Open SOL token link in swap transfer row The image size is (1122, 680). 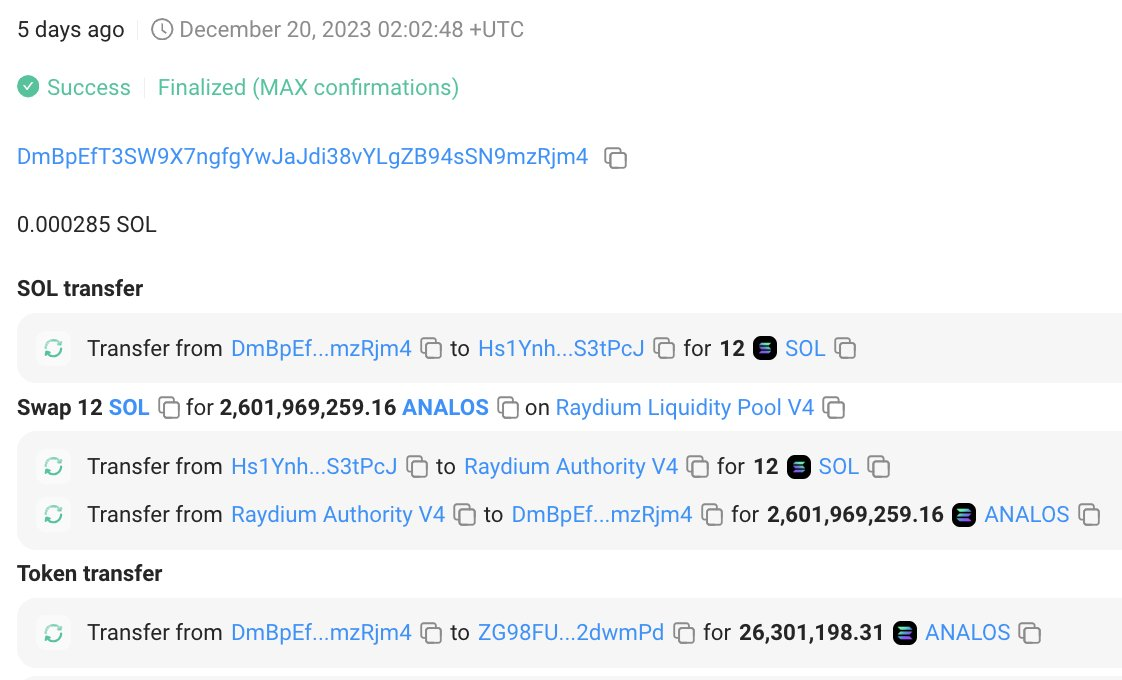[839, 467]
